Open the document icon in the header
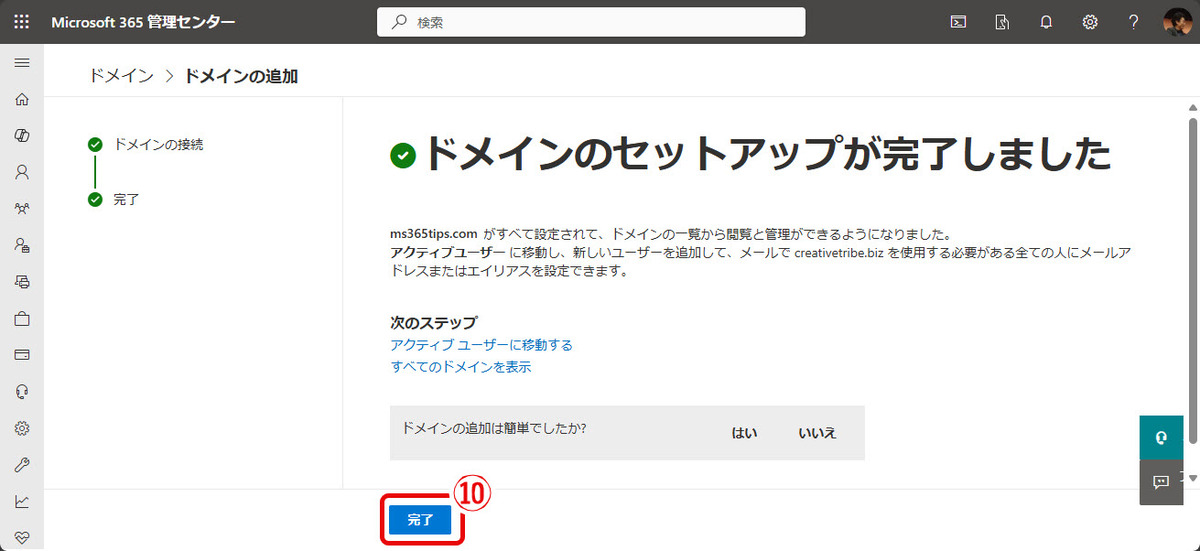The width and height of the screenshot is (1200, 551). (1002, 22)
